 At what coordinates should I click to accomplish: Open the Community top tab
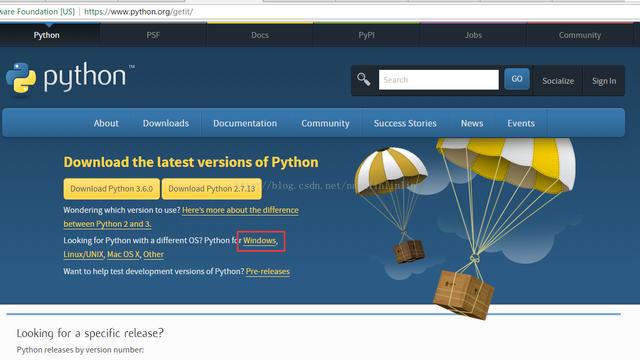[x=580, y=35]
